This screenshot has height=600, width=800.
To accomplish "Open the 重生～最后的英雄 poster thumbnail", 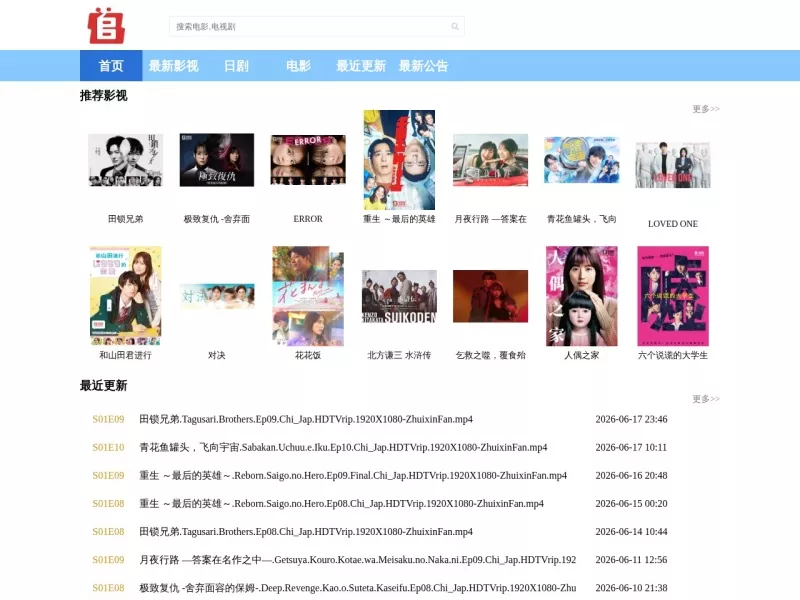I will tap(399, 160).
